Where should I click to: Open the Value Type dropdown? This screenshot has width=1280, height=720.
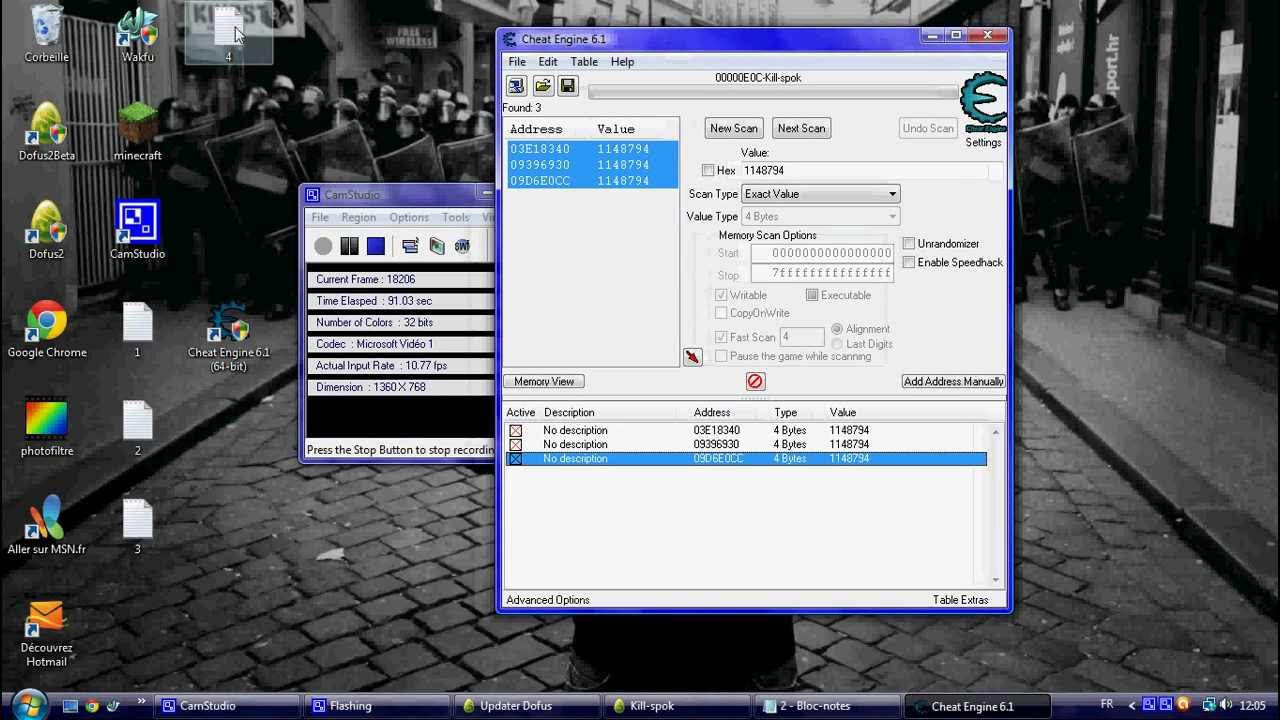coord(820,216)
